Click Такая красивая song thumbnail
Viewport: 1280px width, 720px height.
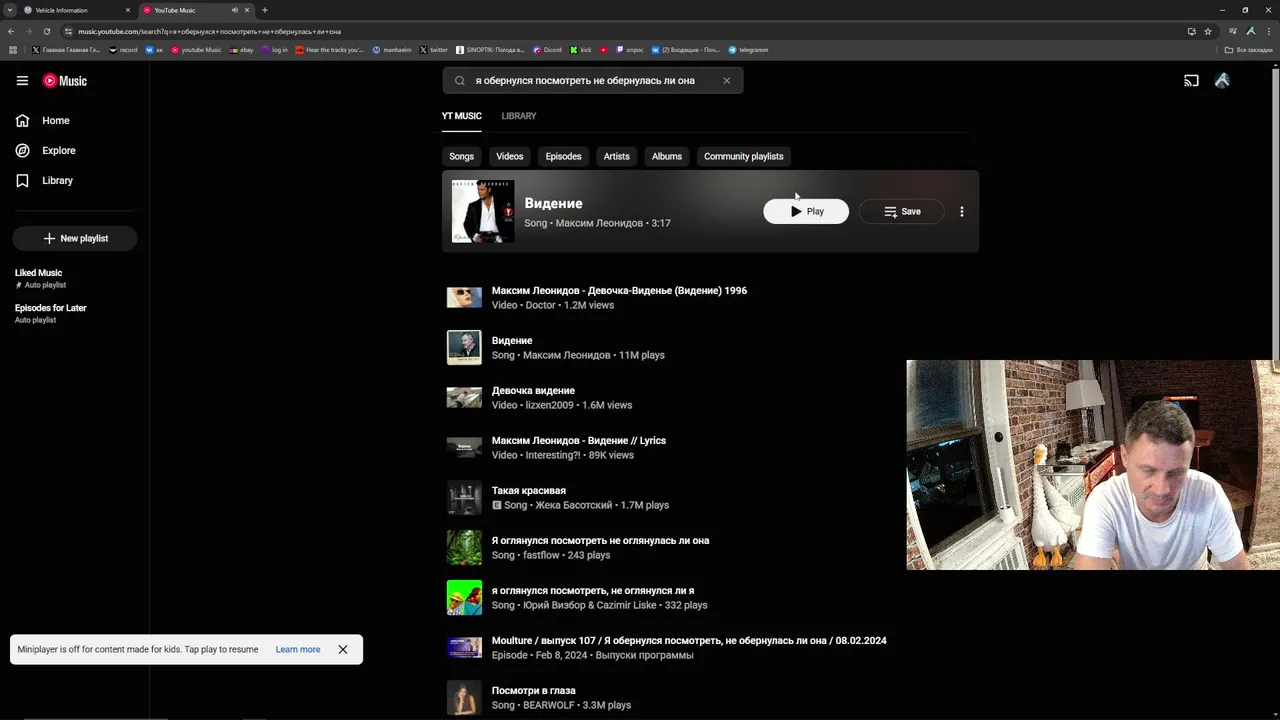point(464,498)
